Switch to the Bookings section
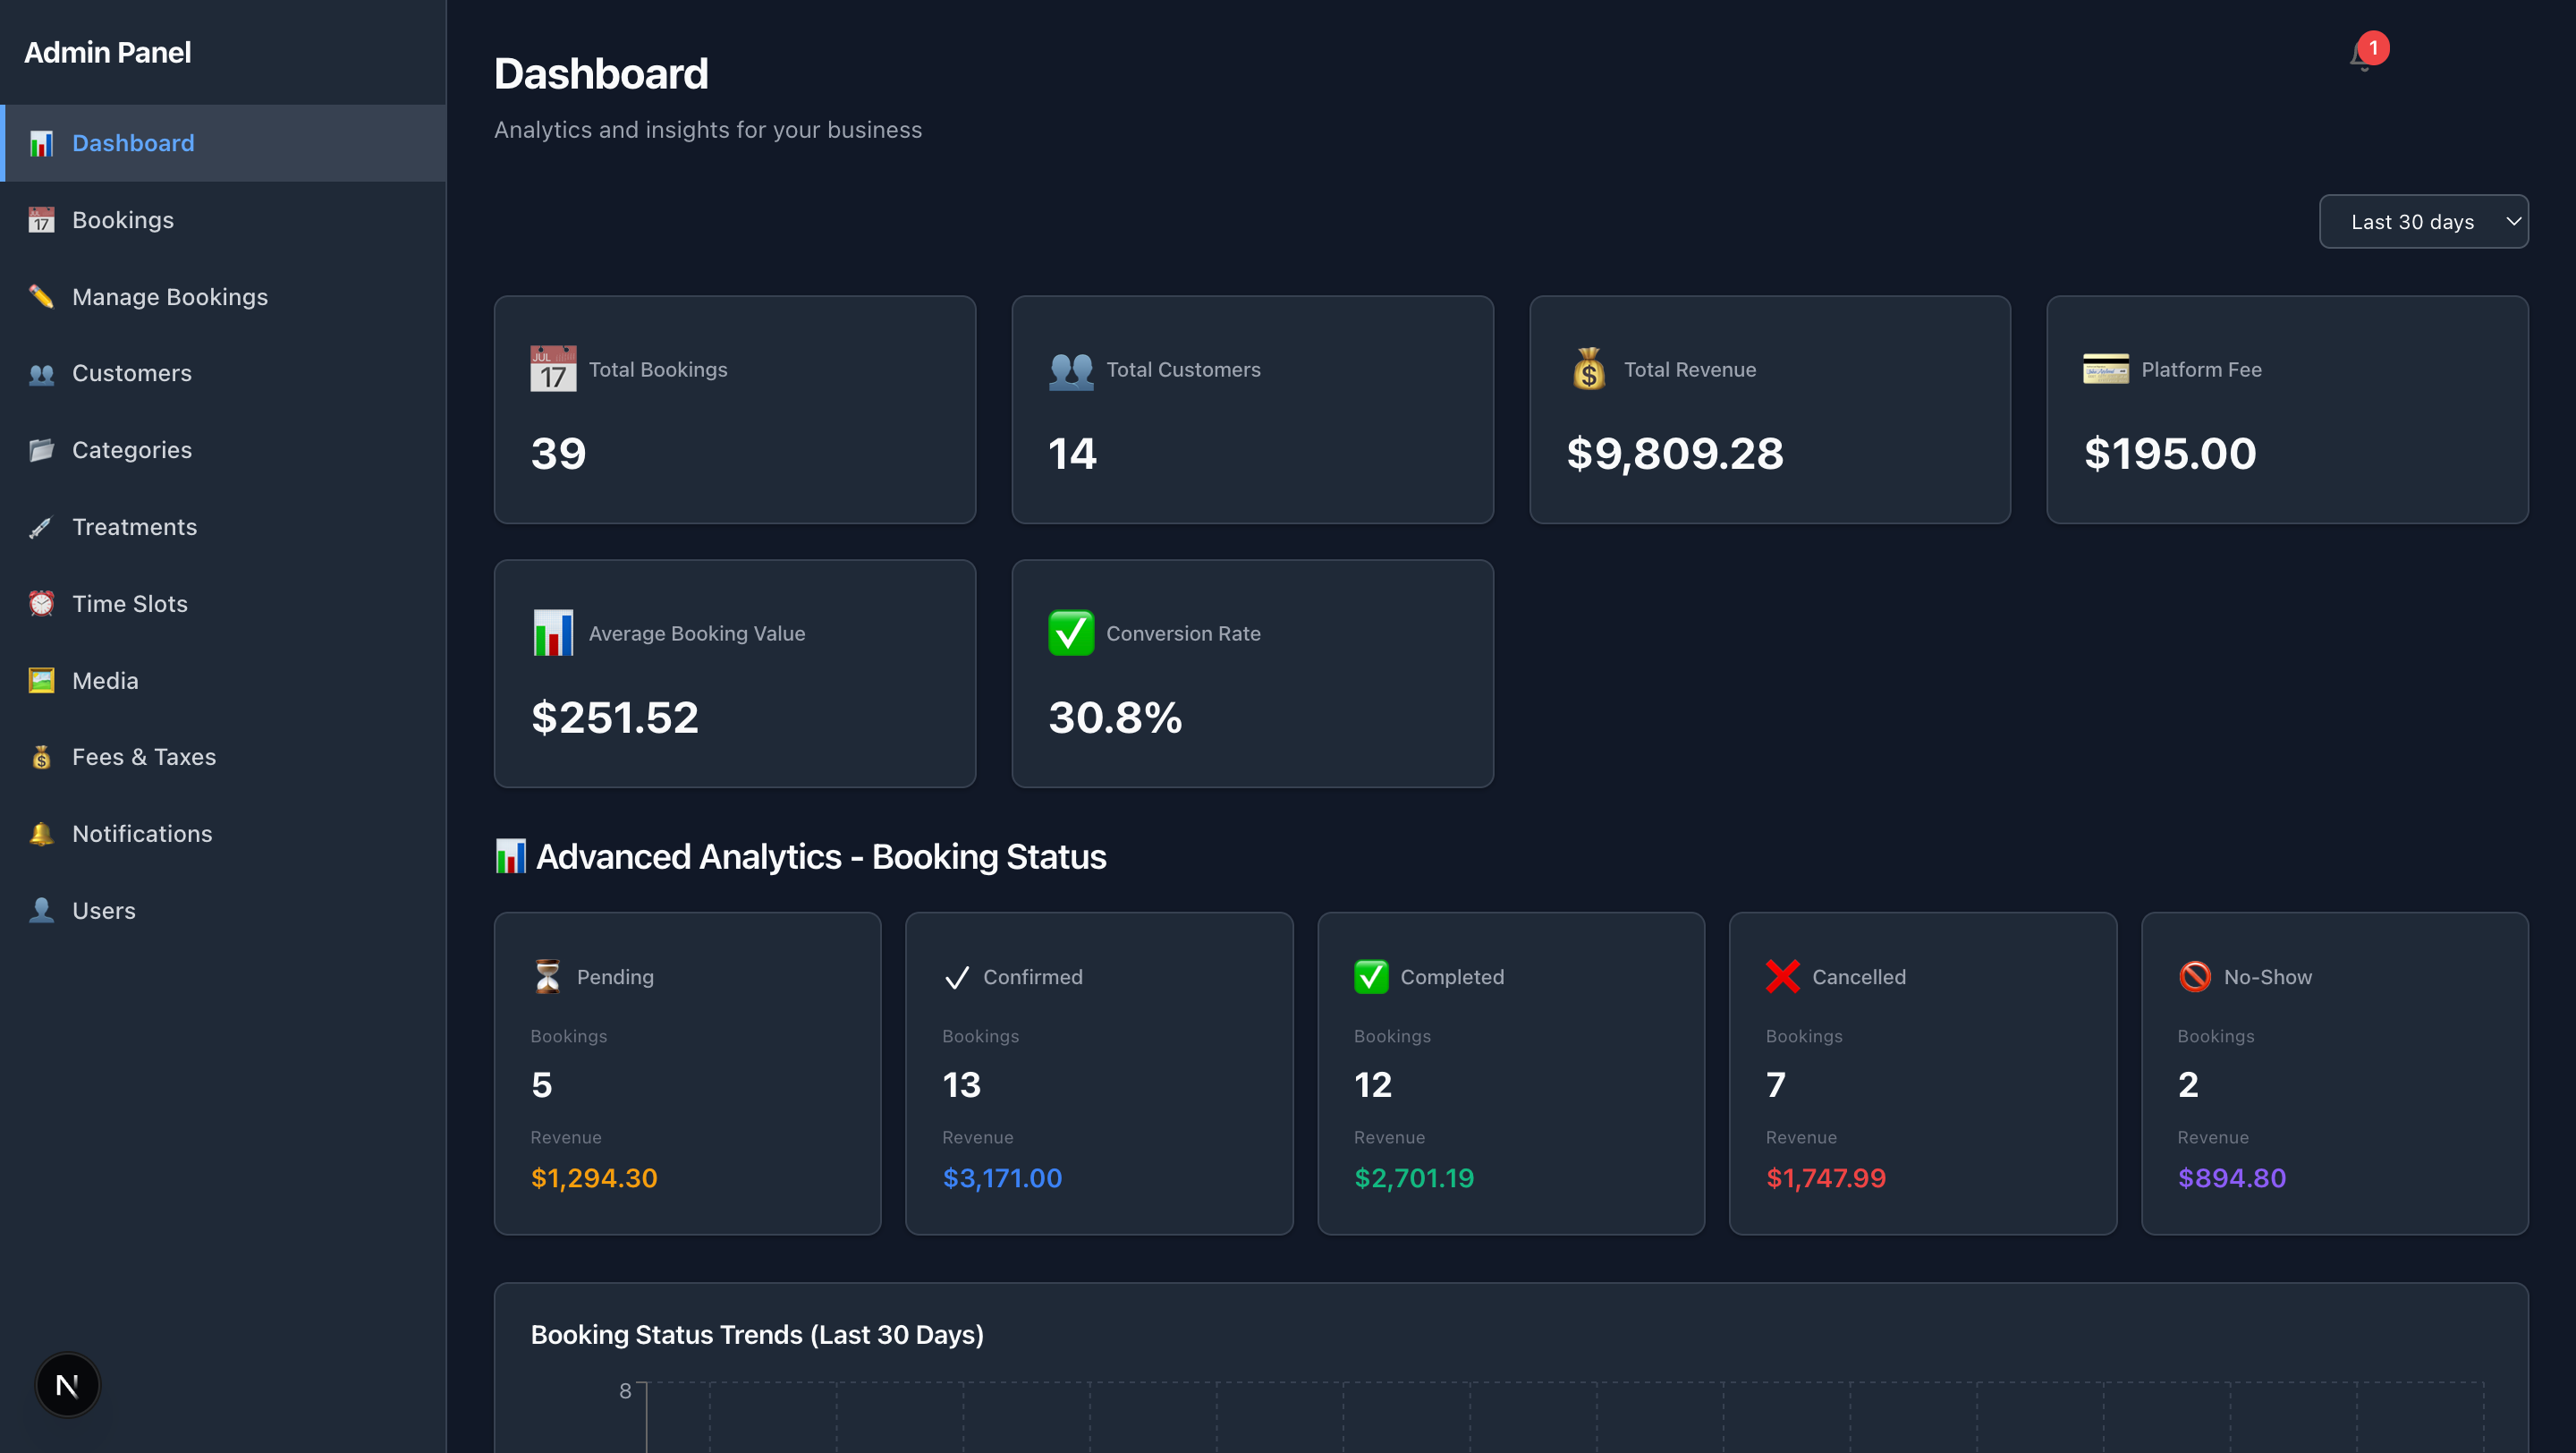 [x=123, y=219]
